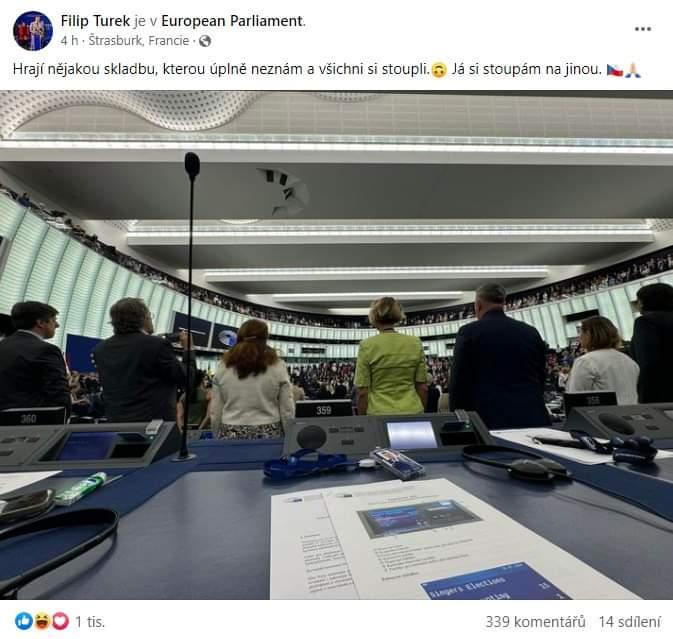Open the three-dot post options menu

pyautogui.click(x=643, y=29)
